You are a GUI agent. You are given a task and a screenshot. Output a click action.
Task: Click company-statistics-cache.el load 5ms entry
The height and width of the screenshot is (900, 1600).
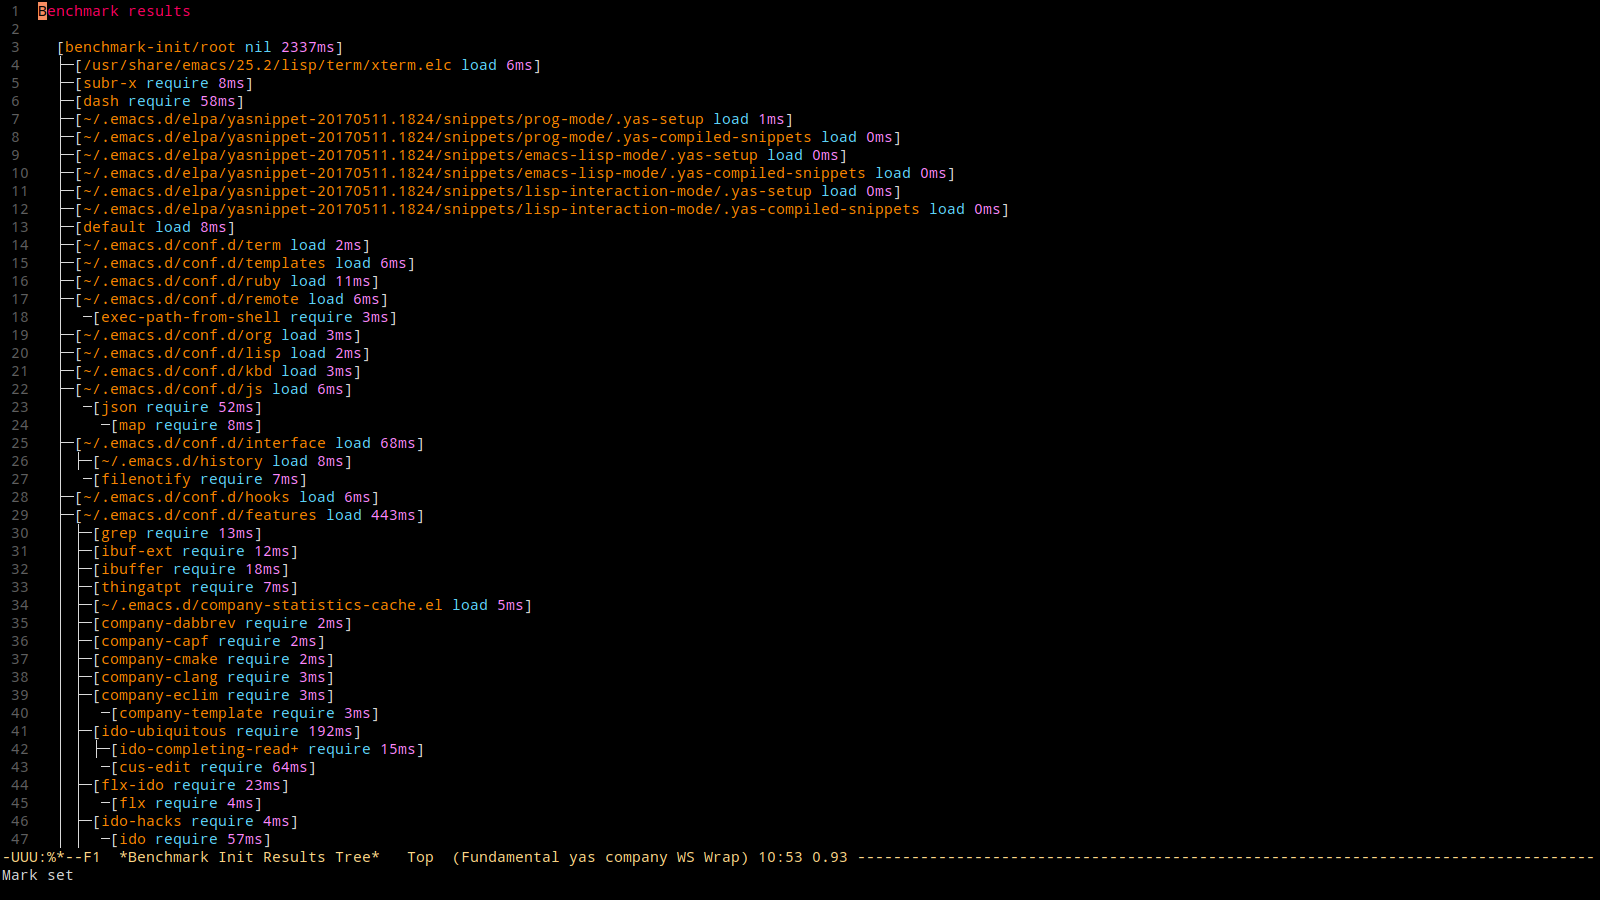point(312,605)
